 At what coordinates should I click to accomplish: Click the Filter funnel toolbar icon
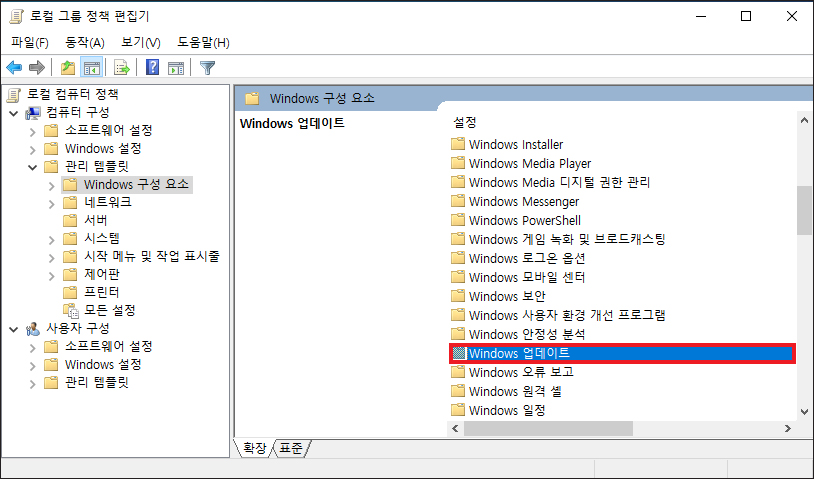(x=207, y=67)
